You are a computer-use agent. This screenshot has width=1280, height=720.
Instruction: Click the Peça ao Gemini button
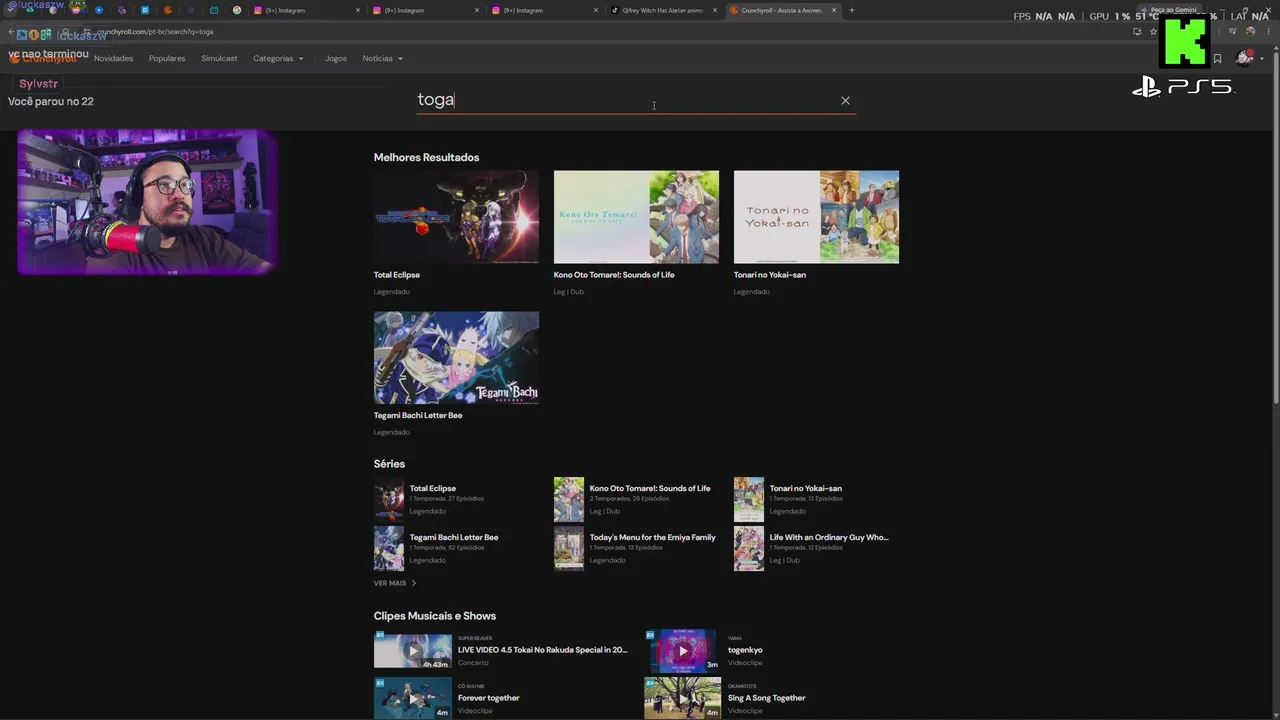click(1172, 10)
